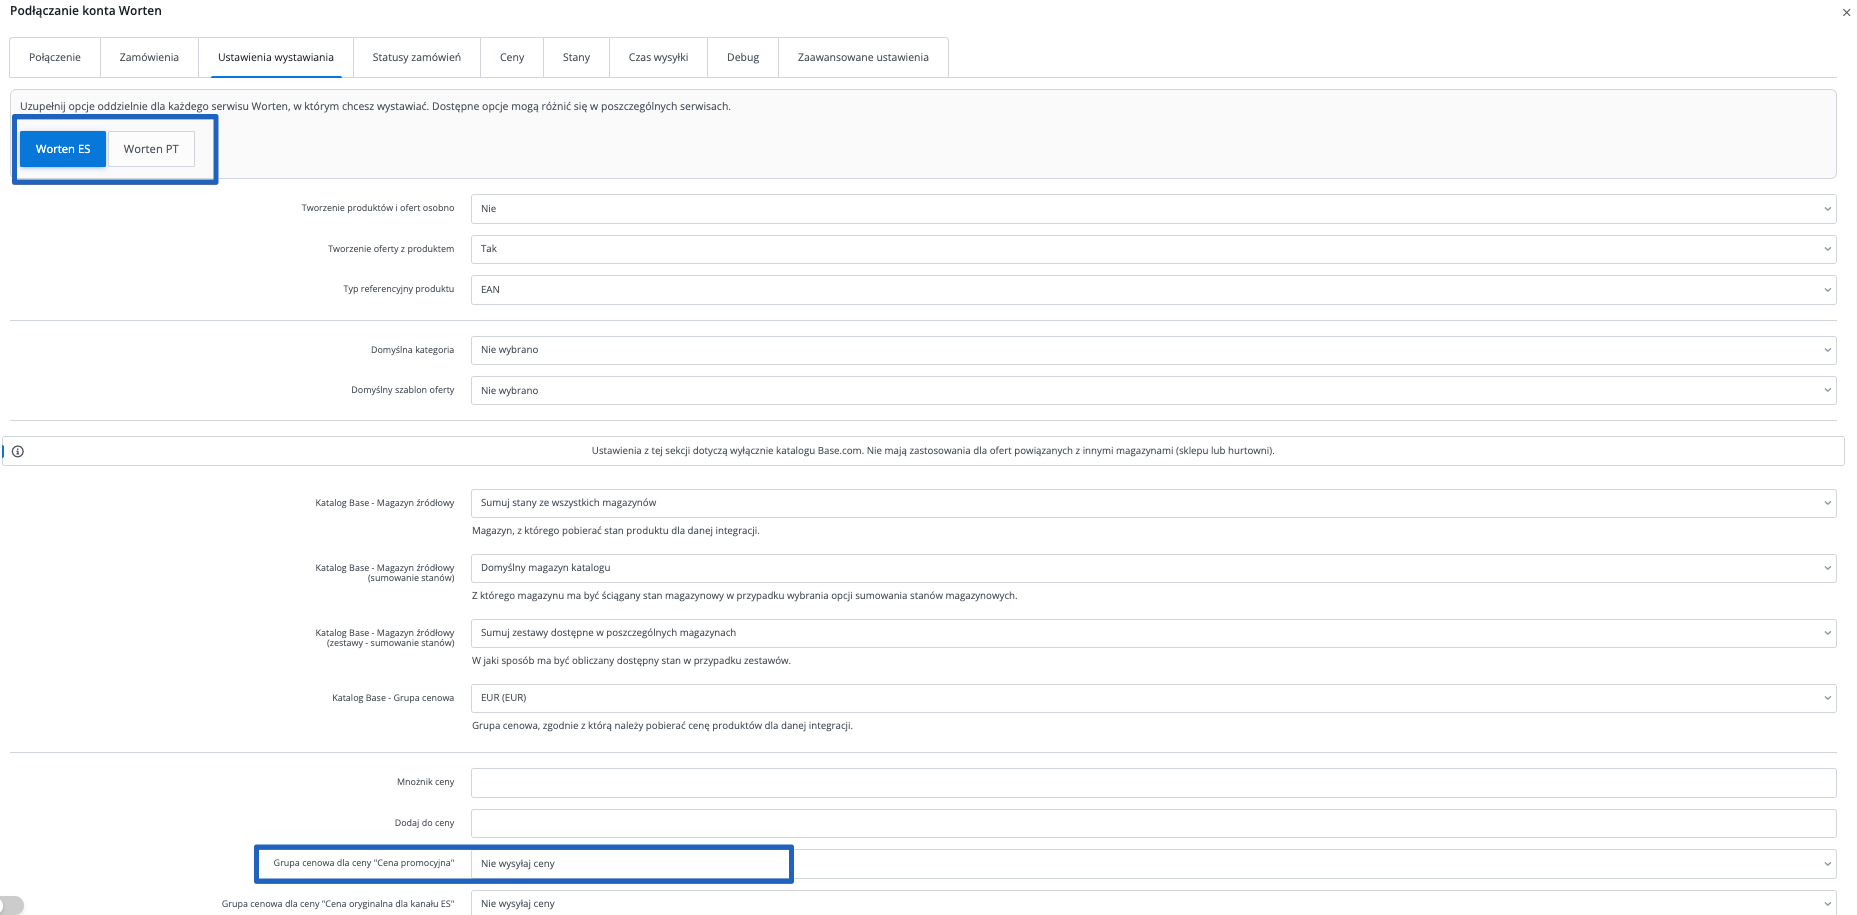Click the Mnożnik ceny input field
The height and width of the screenshot is (915, 1857).
1153,783
